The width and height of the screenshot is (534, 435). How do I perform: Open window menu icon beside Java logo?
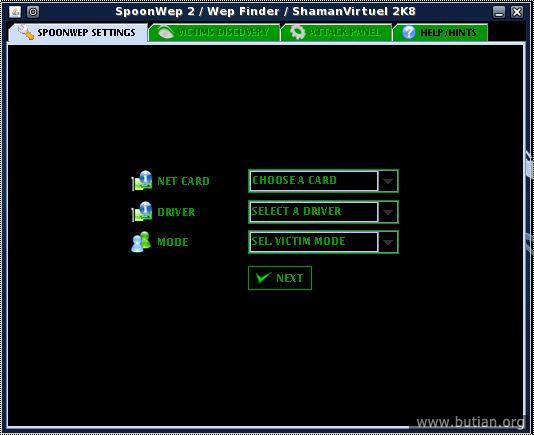pos(33,12)
